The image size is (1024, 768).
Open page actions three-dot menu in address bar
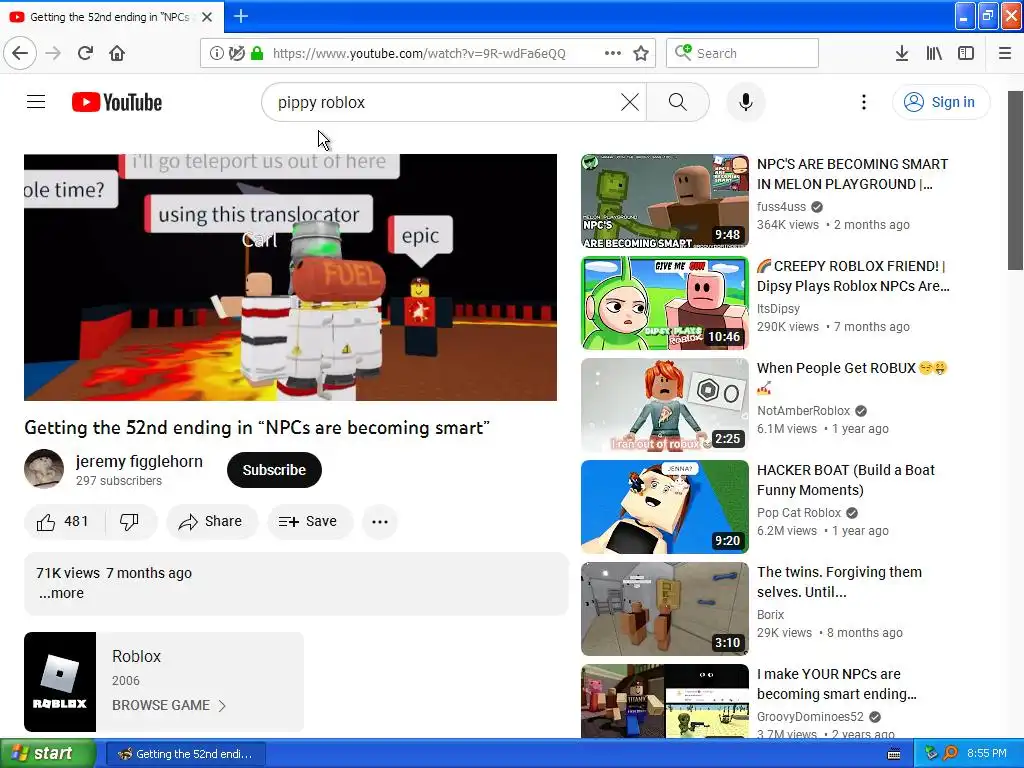pyautogui.click(x=613, y=53)
